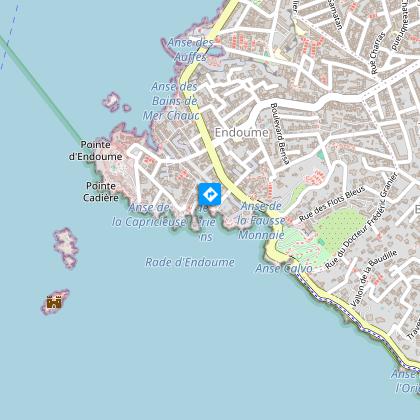This screenshot has height=420, width=420.
Task: Click the larger pink island west of coast
Action: pos(66,248)
